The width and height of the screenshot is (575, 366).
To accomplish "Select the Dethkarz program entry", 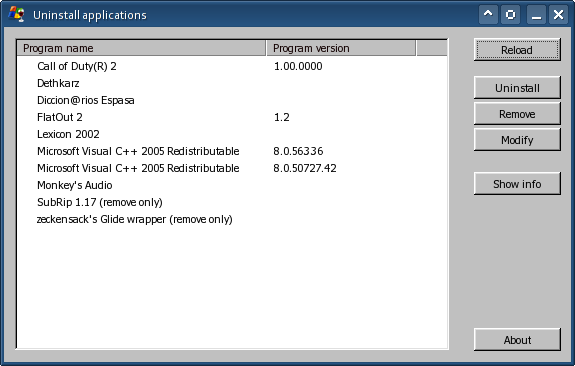I will tap(232, 83).
